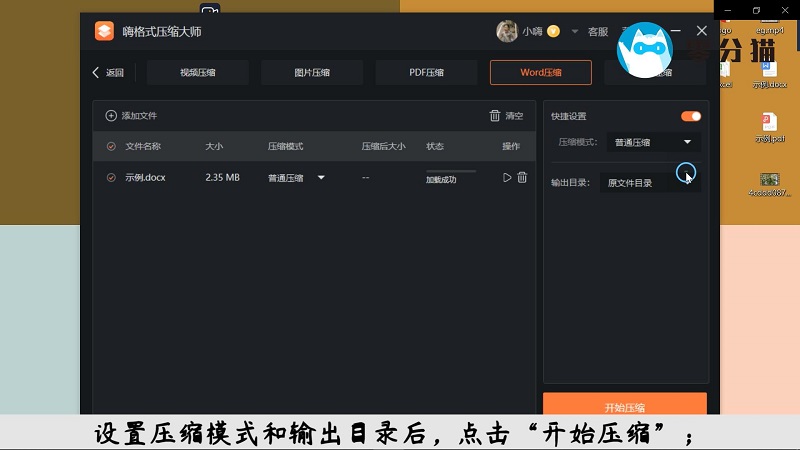The height and width of the screenshot is (450, 800).
Task: Toggle select-all checkbox in table header
Action: click(x=111, y=147)
